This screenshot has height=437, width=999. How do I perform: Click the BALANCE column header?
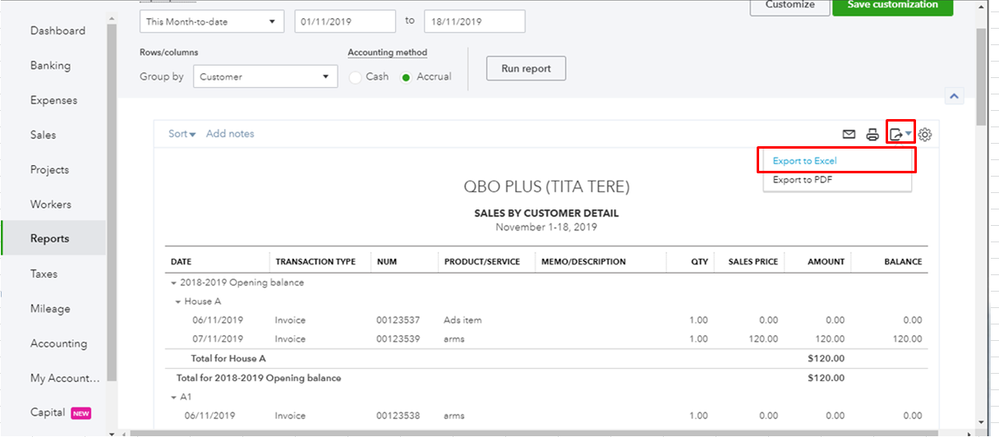[x=903, y=262]
